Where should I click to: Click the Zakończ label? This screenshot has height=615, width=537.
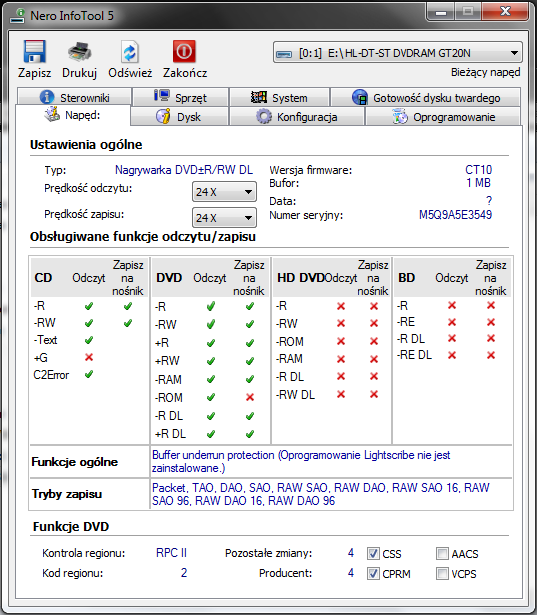point(185,73)
